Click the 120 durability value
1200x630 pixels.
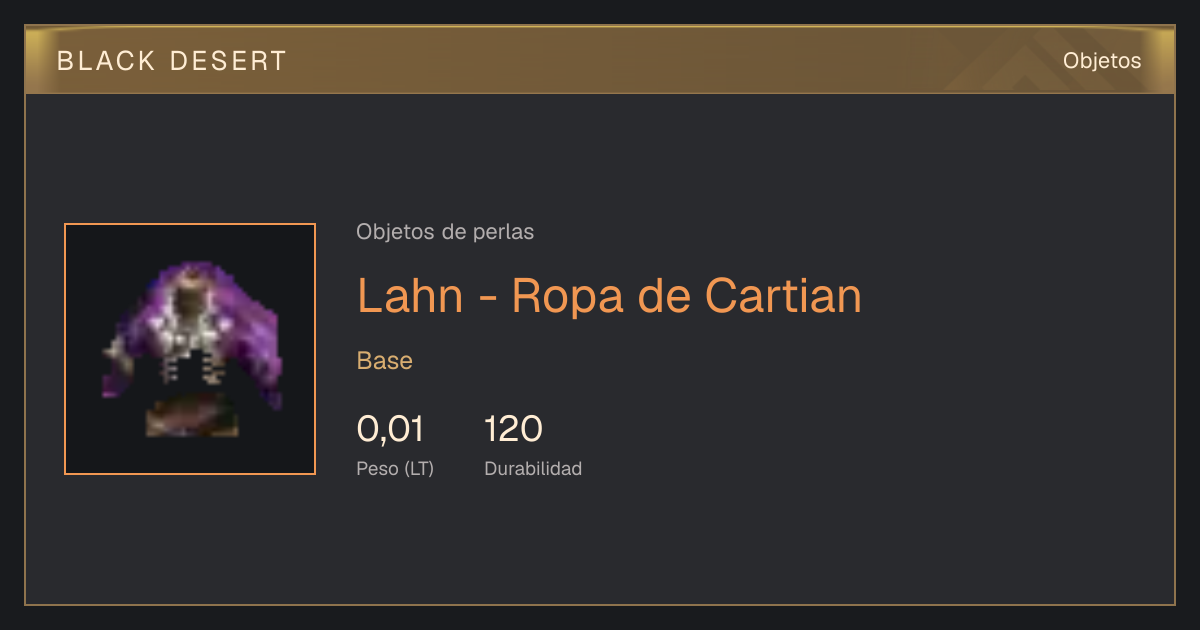point(513,429)
